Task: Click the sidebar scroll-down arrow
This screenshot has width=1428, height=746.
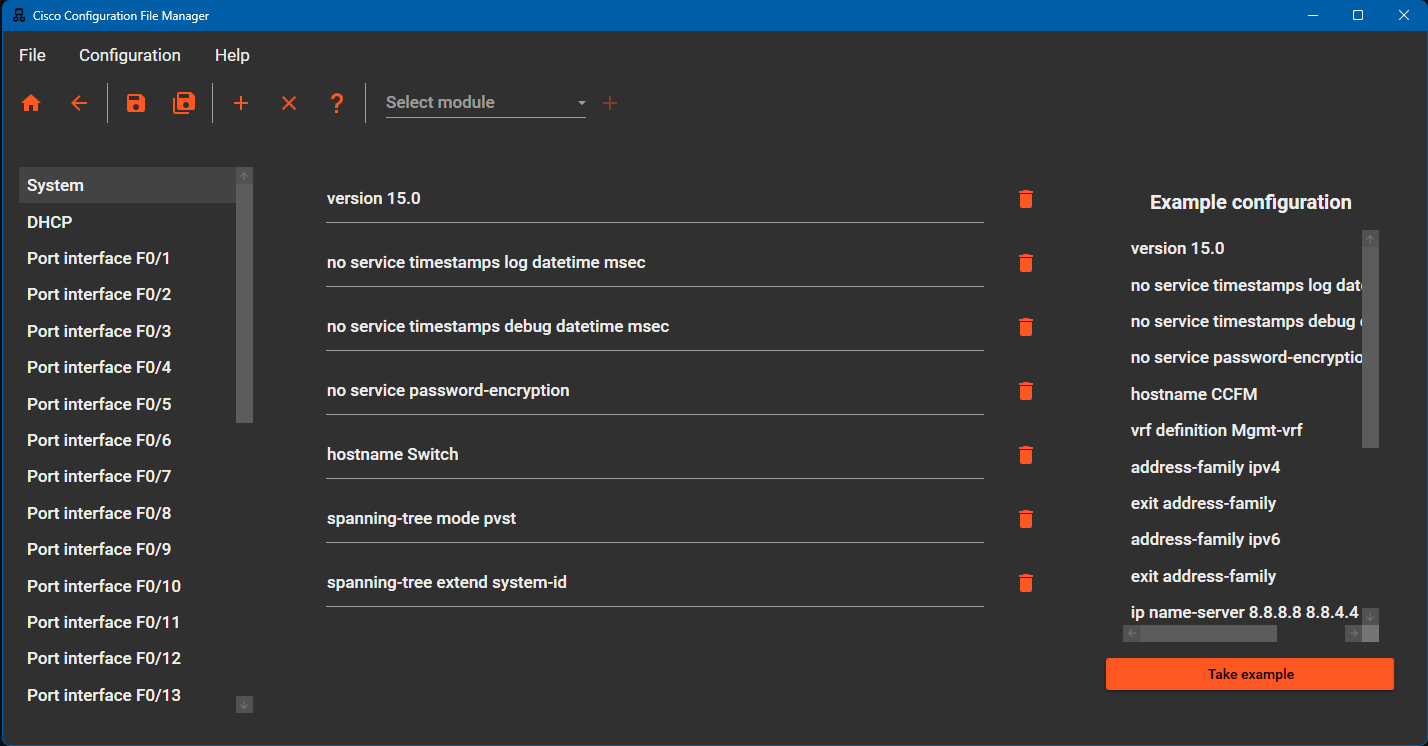Action: 243,704
